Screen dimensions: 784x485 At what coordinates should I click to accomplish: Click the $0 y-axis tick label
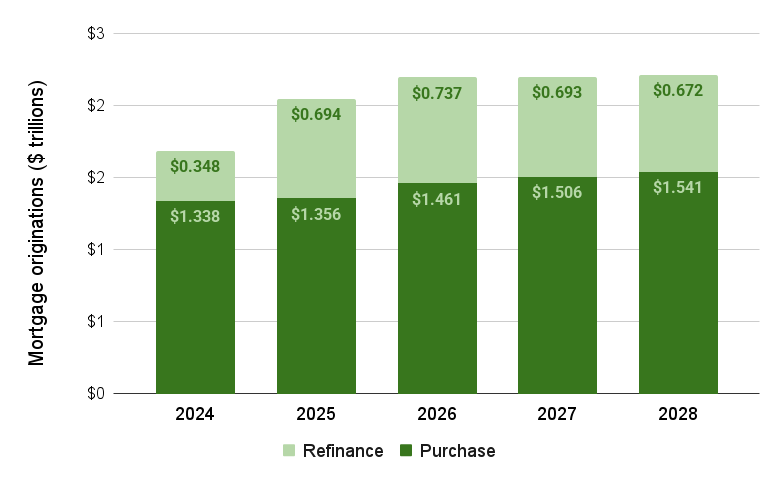tap(97, 393)
